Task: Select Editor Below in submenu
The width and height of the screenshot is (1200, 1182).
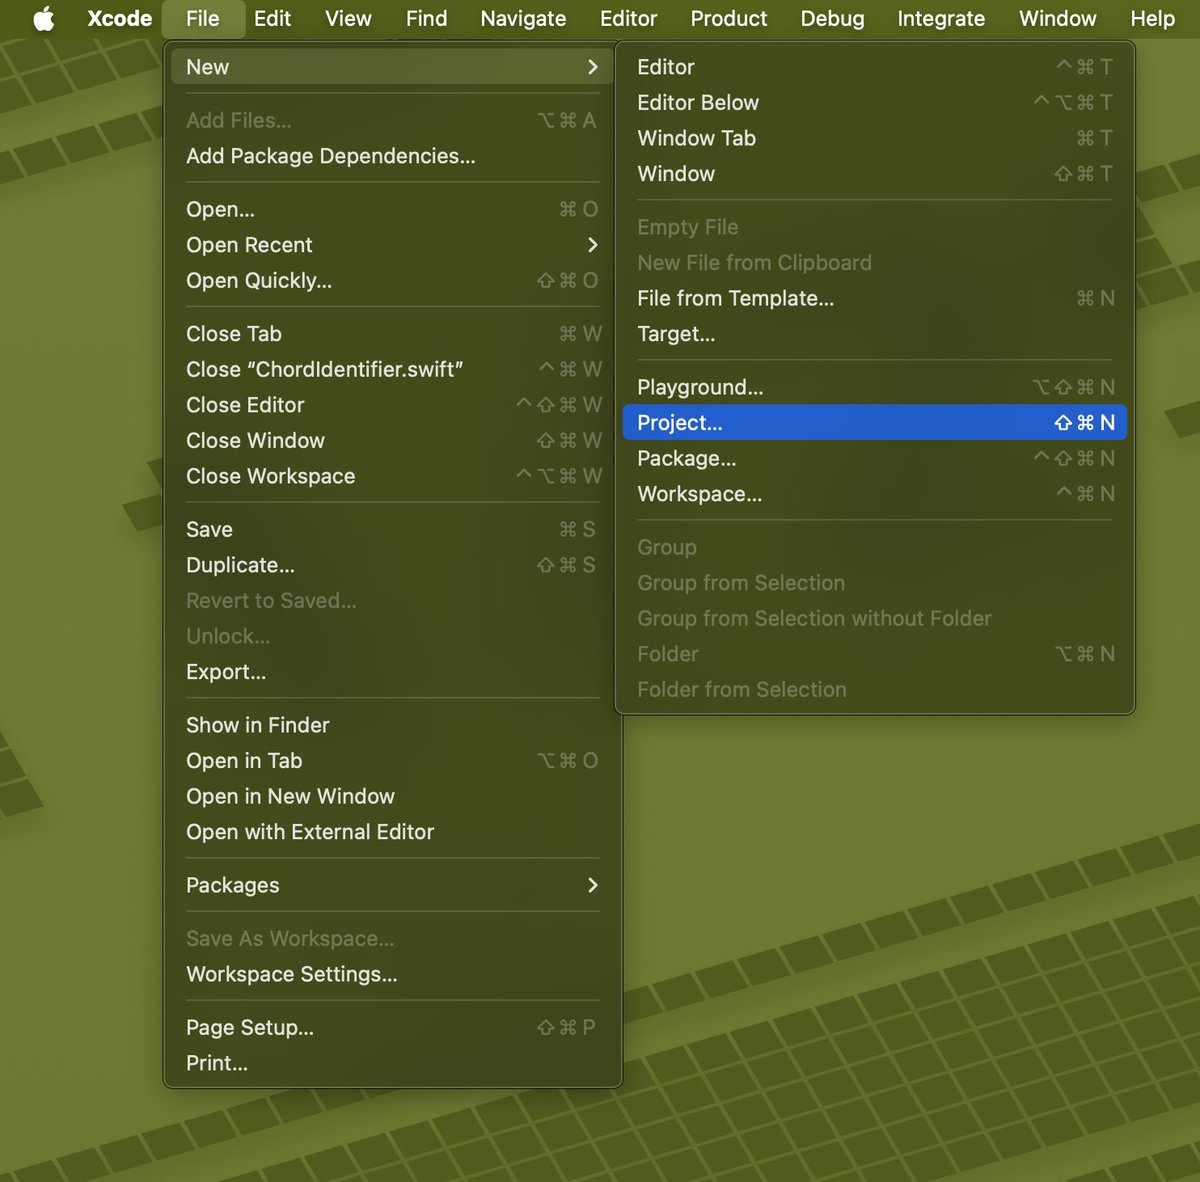Action: 875,103
